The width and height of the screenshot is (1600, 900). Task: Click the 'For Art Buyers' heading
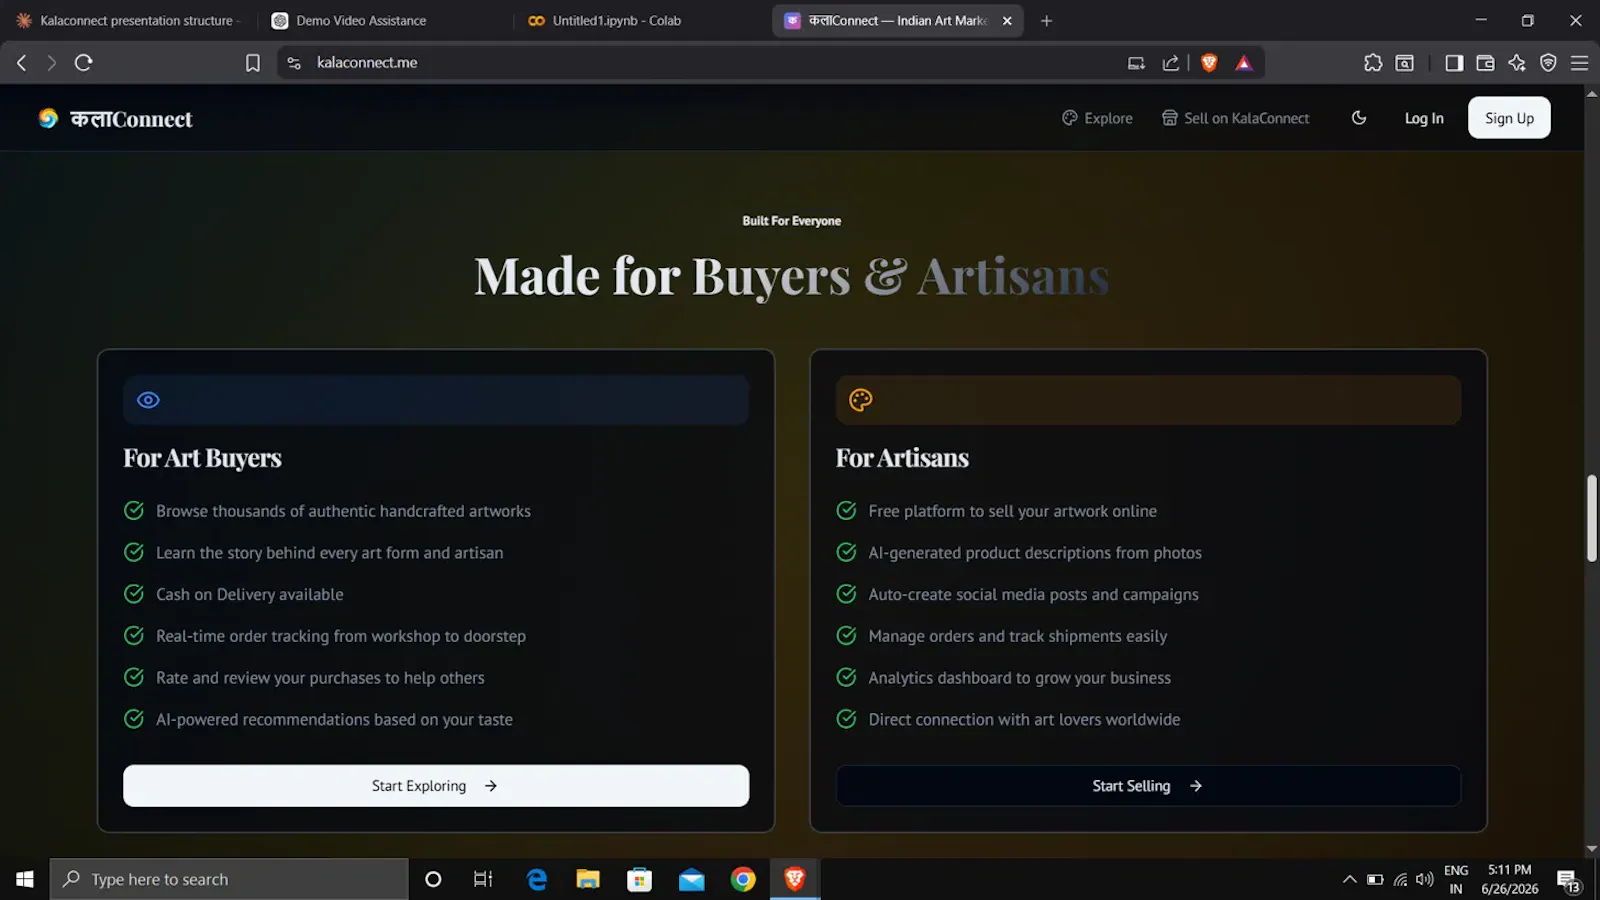point(202,458)
